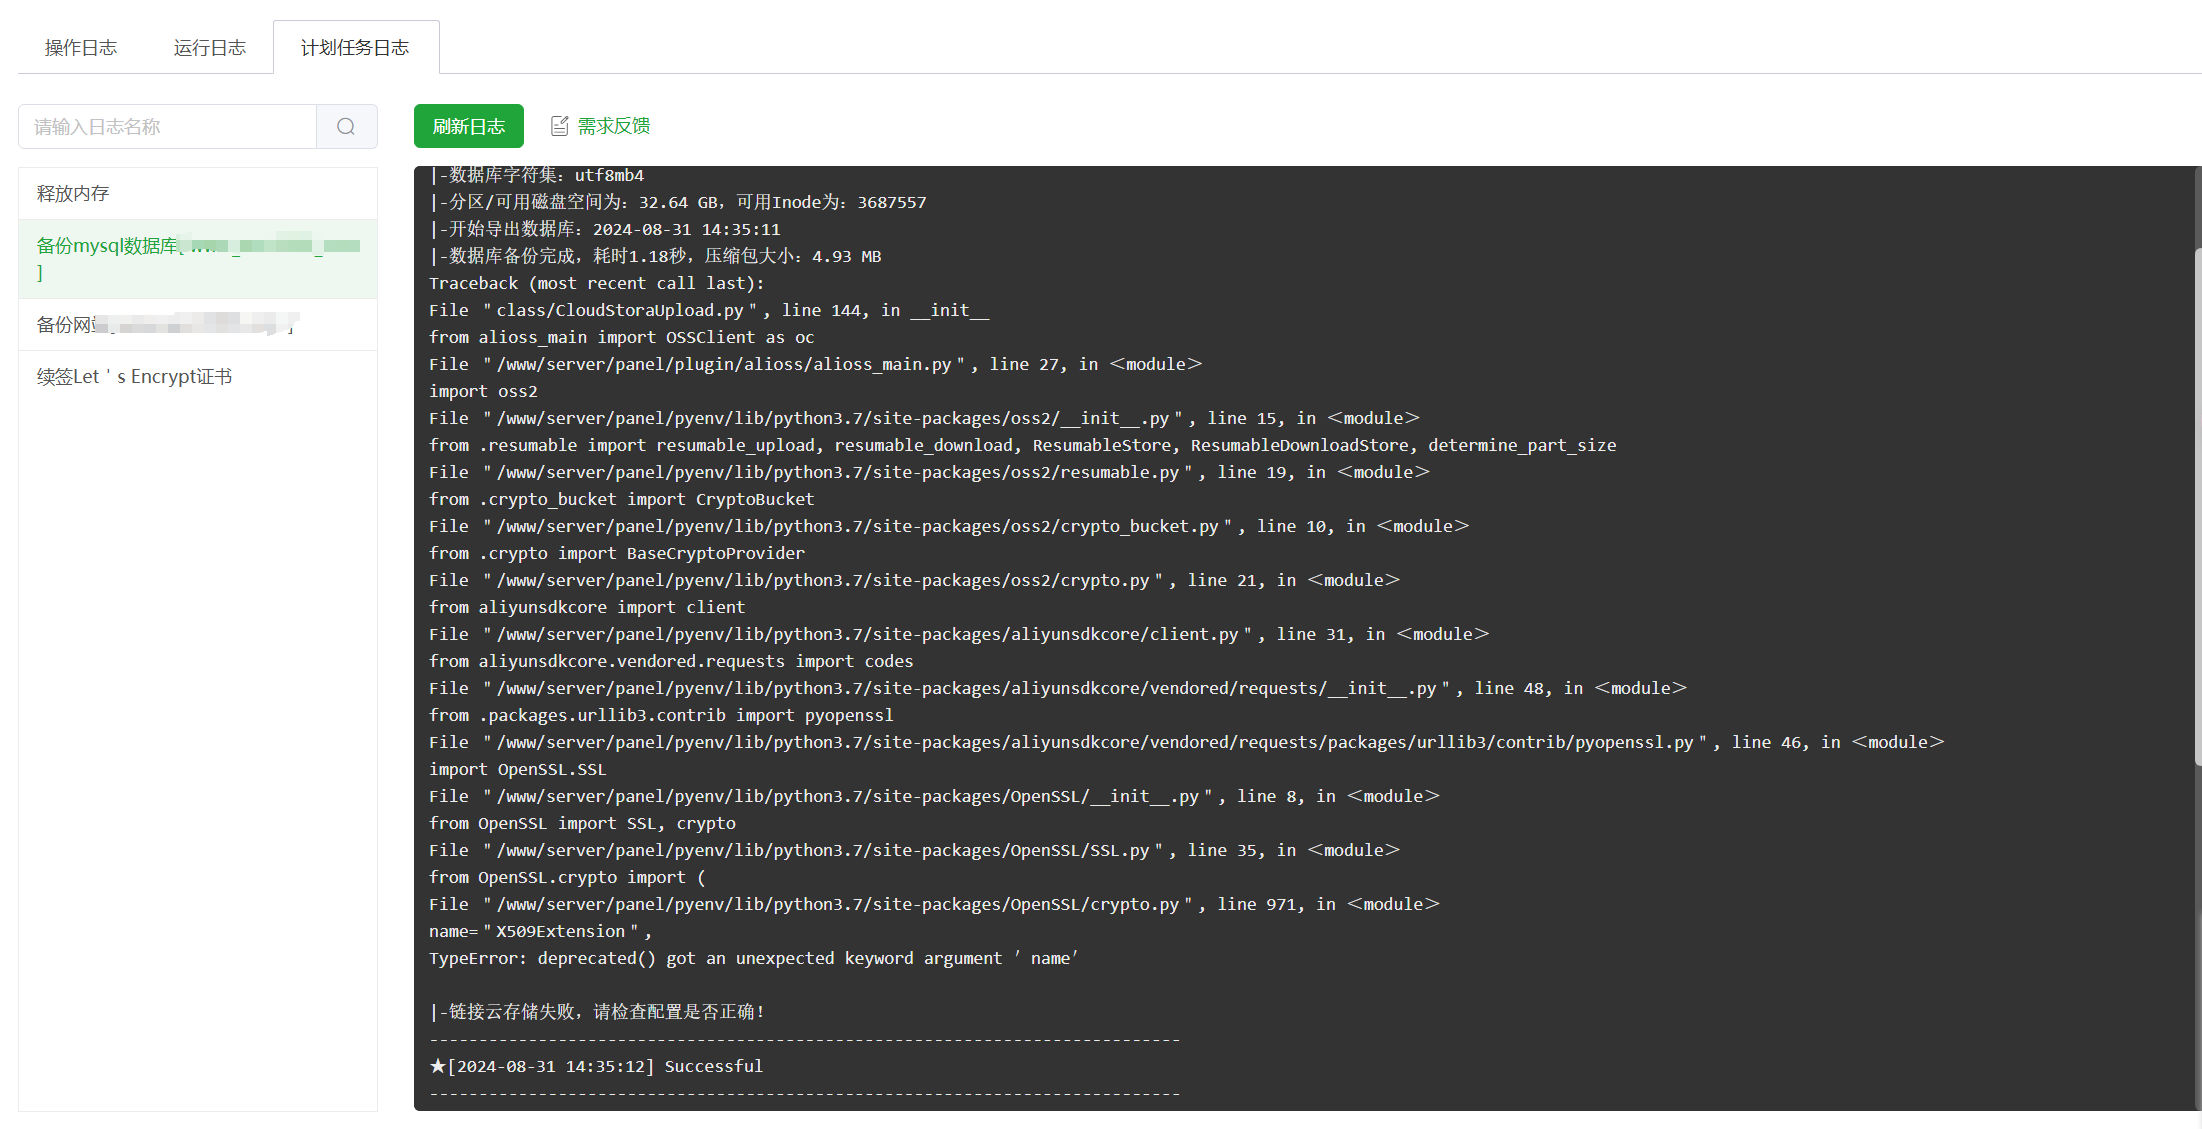
Task: Click the 'import oss2' log line
Action: [x=483, y=391]
